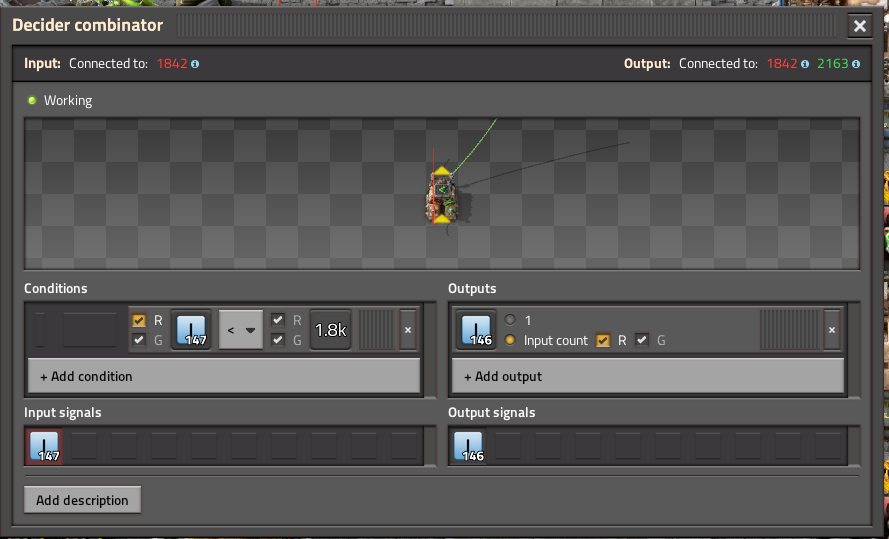Select the output constant '1' radio option
Image resolution: width=889 pixels, height=539 pixels.
(x=511, y=321)
